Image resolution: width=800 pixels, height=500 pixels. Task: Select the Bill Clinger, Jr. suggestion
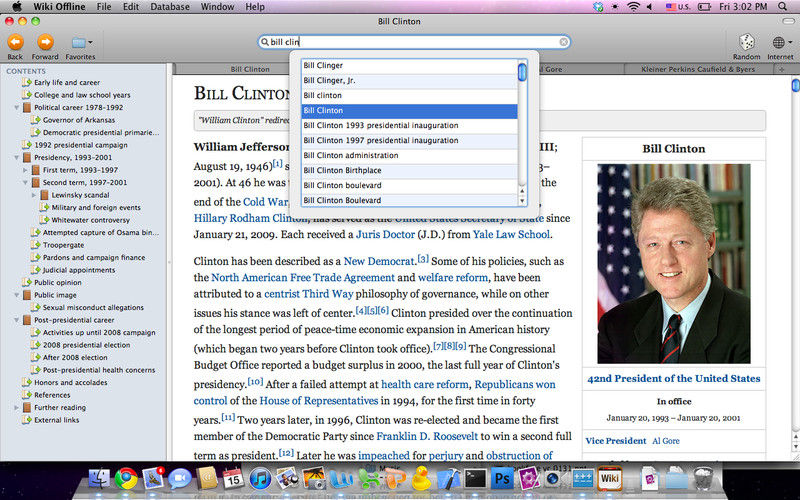[x=409, y=81]
